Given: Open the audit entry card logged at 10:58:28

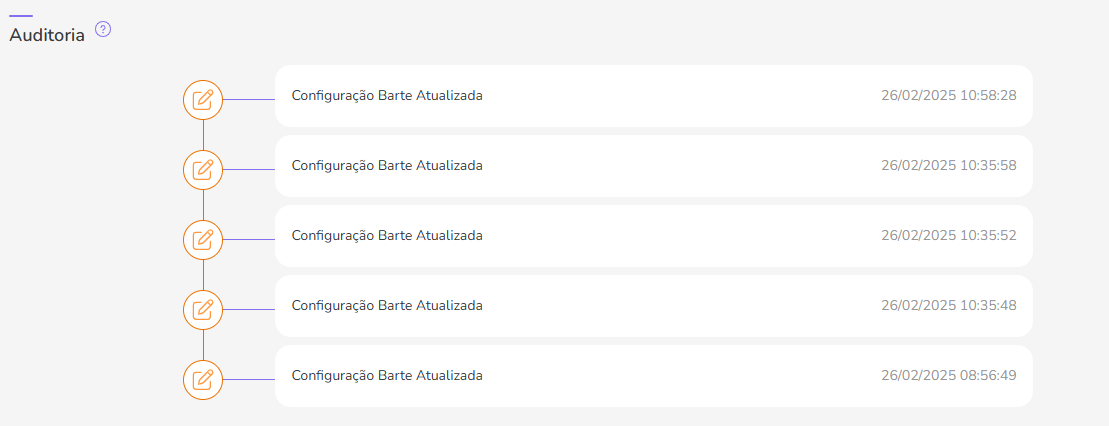Looking at the screenshot, I should point(653,96).
